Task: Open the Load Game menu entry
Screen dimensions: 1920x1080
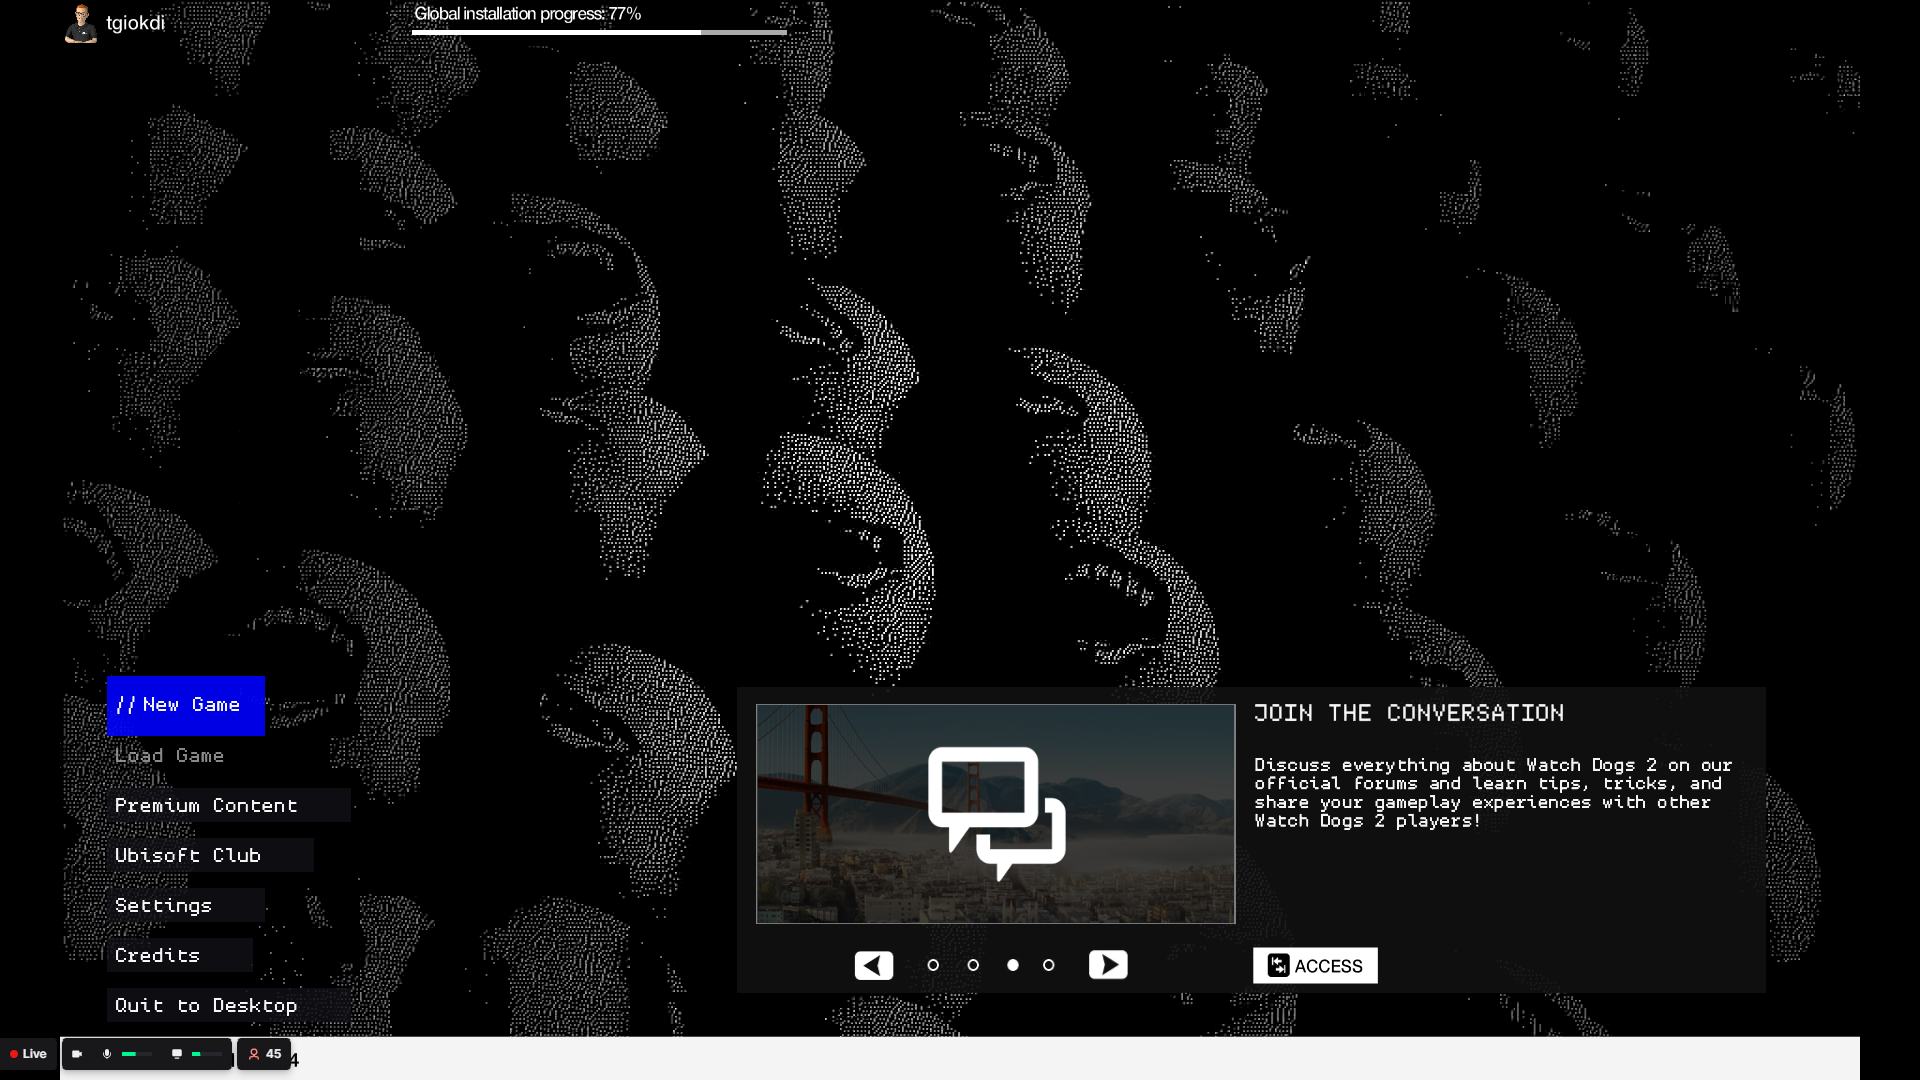Action: [x=169, y=756]
